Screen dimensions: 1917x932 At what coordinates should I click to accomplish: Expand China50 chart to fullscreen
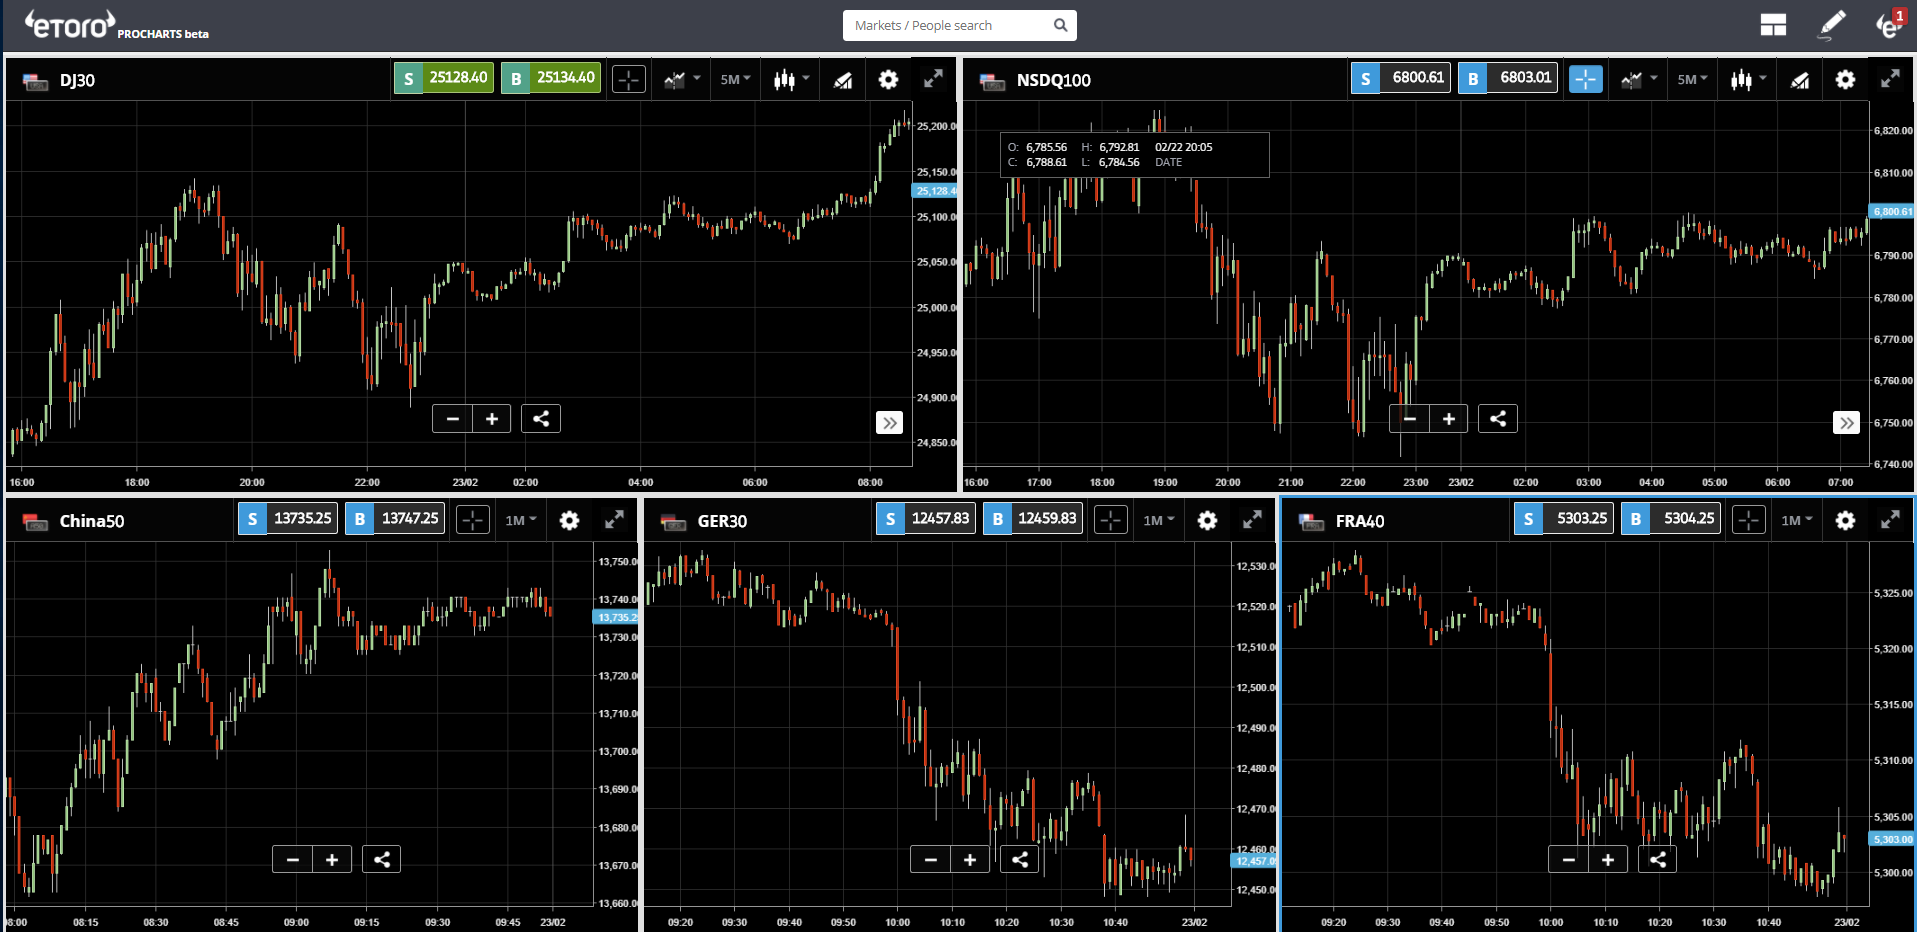[614, 520]
